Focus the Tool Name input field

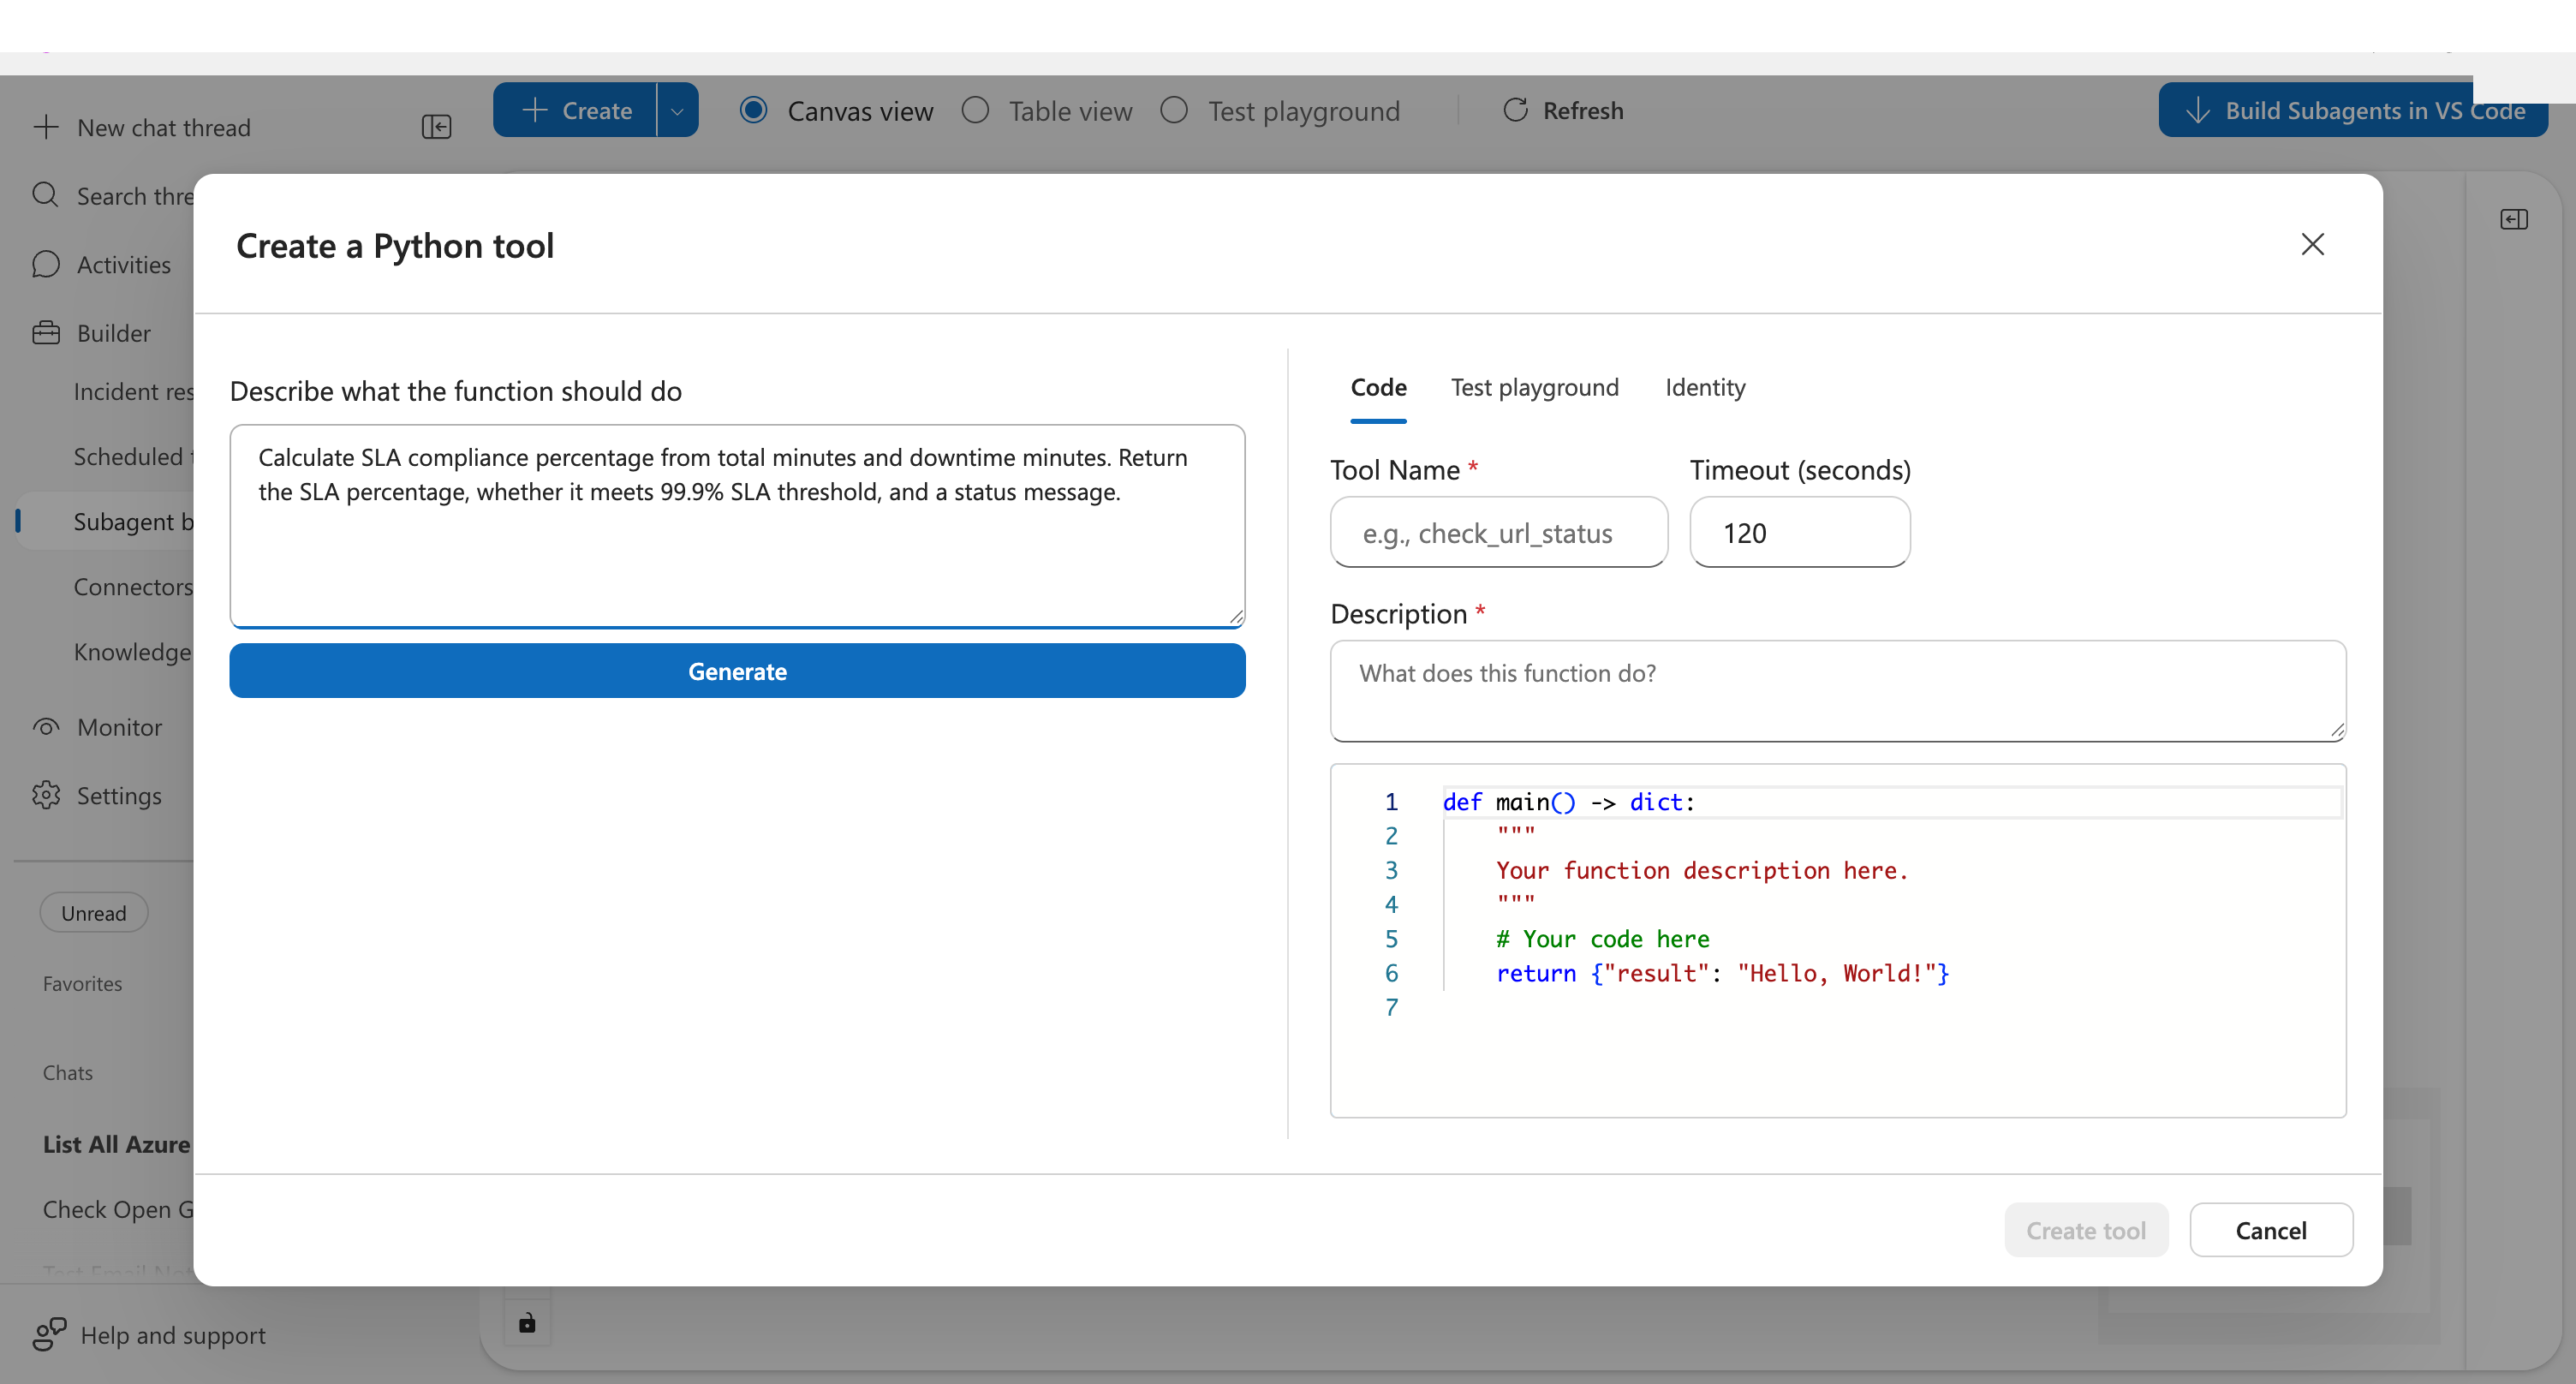pos(1498,533)
